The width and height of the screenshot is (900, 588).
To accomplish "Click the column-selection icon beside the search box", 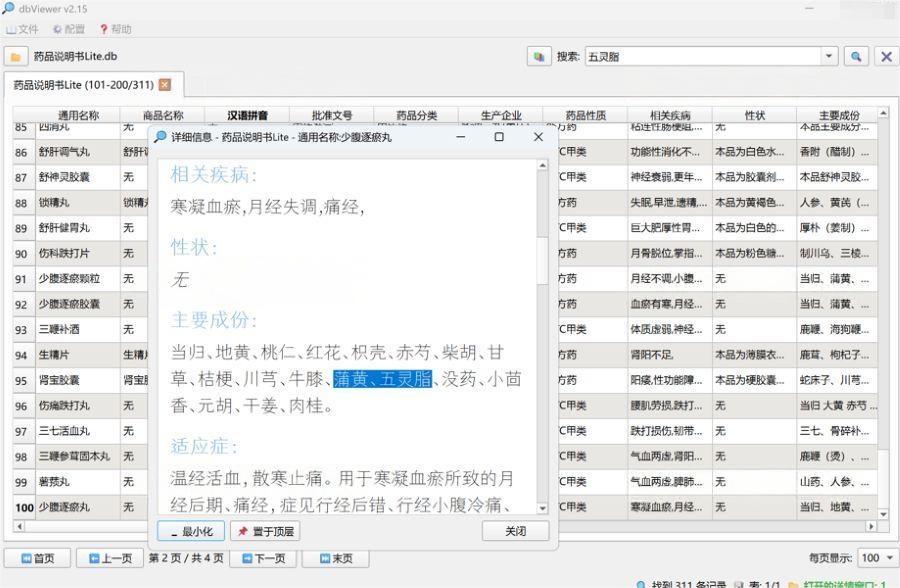I will (x=538, y=57).
